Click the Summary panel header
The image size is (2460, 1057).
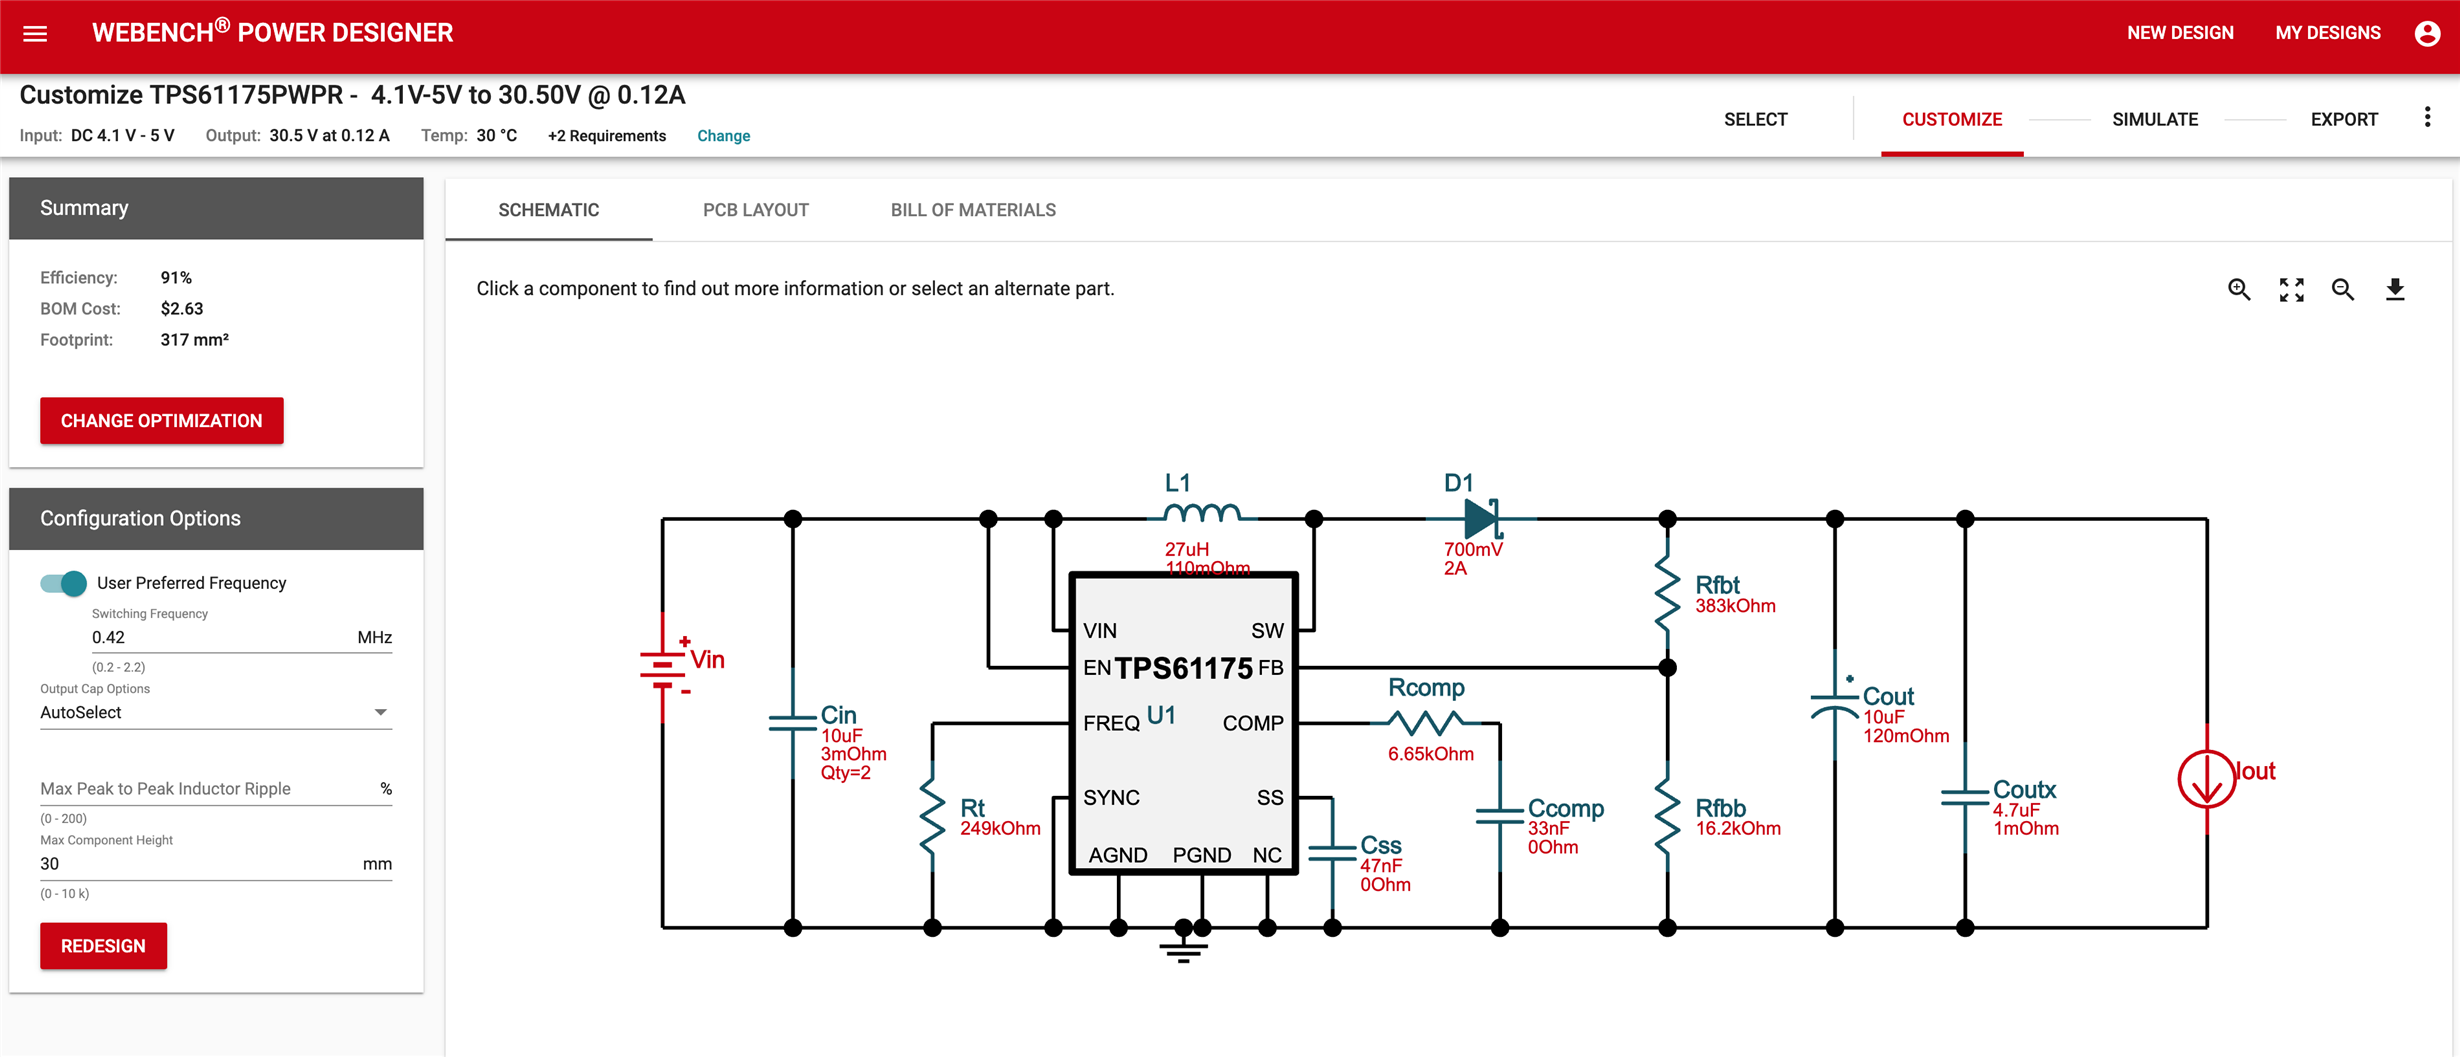[x=216, y=208]
